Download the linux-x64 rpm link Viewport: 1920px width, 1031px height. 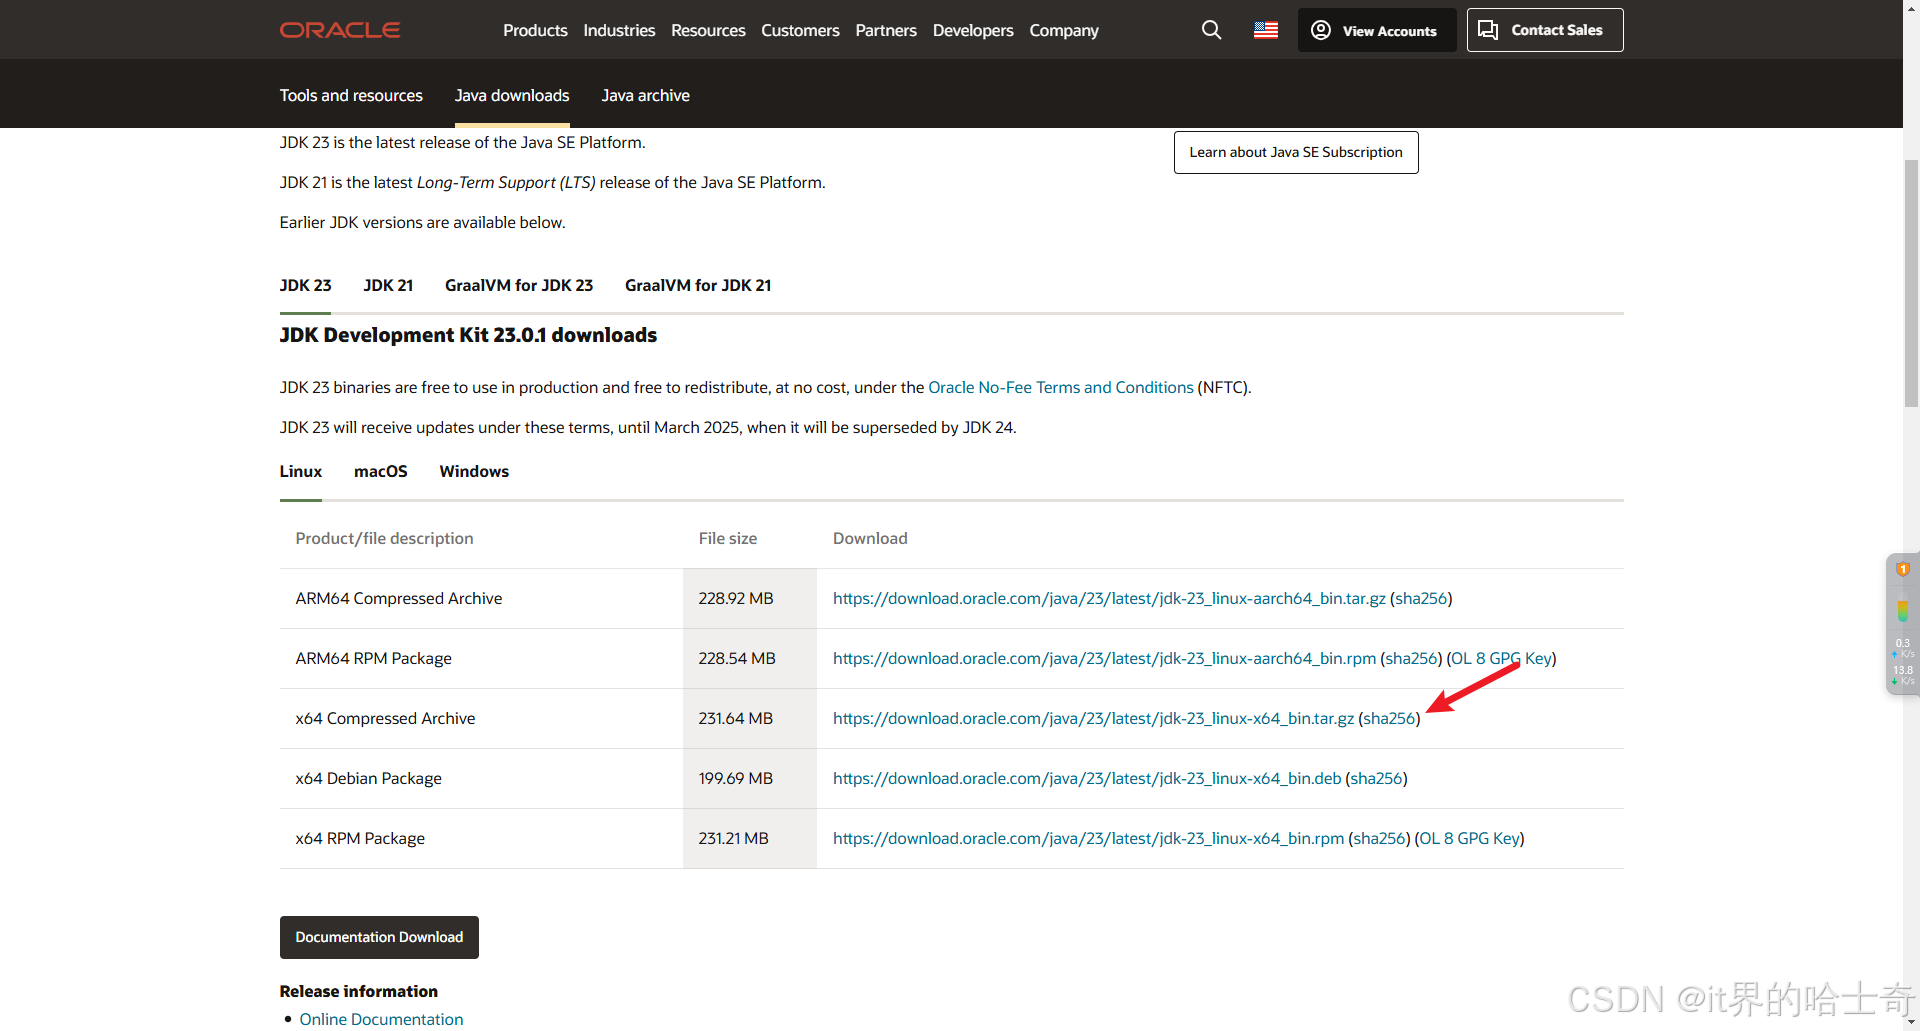[x=1088, y=838]
